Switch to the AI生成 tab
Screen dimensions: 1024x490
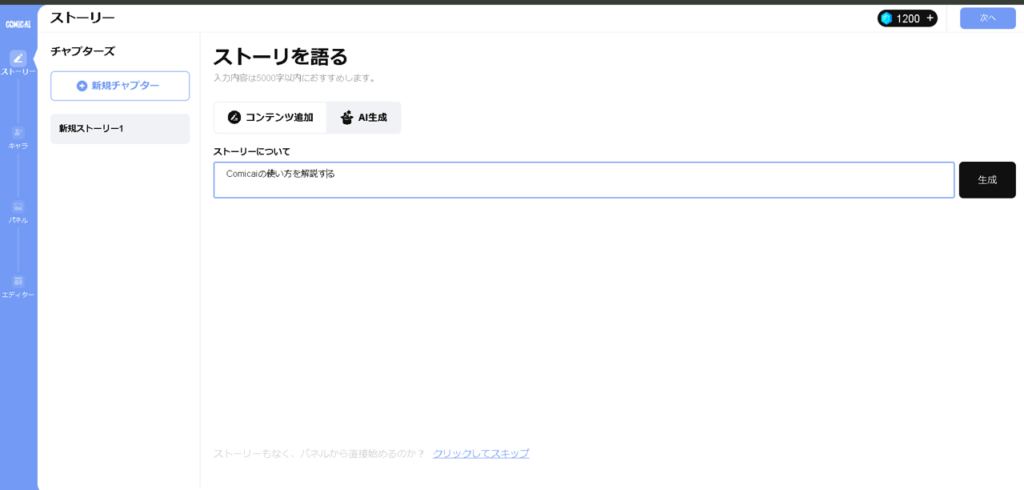tap(364, 117)
